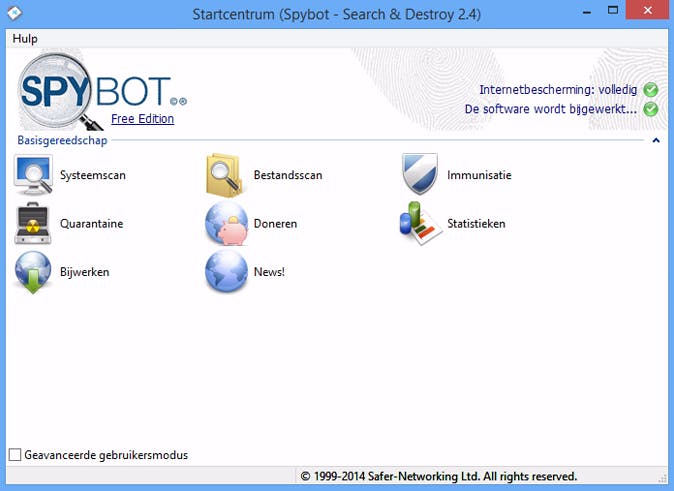Click the Doneren piggy bank icon
This screenshot has width=674, height=491.
pyautogui.click(x=227, y=224)
